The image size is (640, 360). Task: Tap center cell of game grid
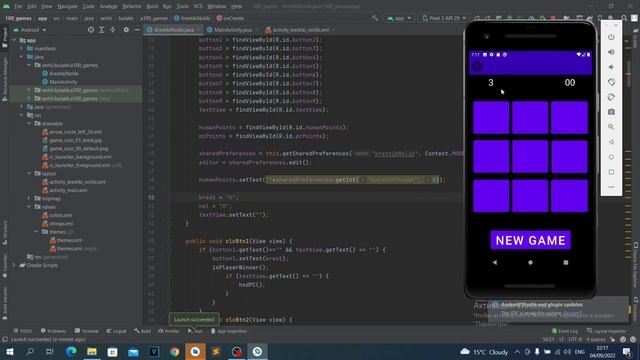[530, 157]
